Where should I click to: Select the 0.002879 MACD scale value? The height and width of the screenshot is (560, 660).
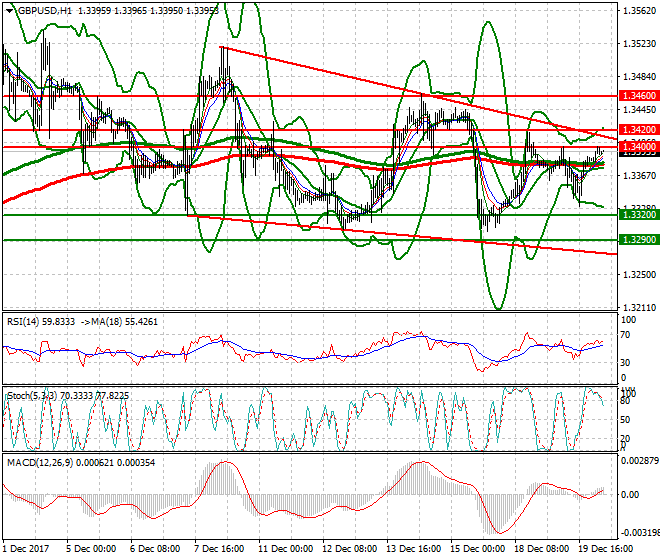click(x=638, y=461)
